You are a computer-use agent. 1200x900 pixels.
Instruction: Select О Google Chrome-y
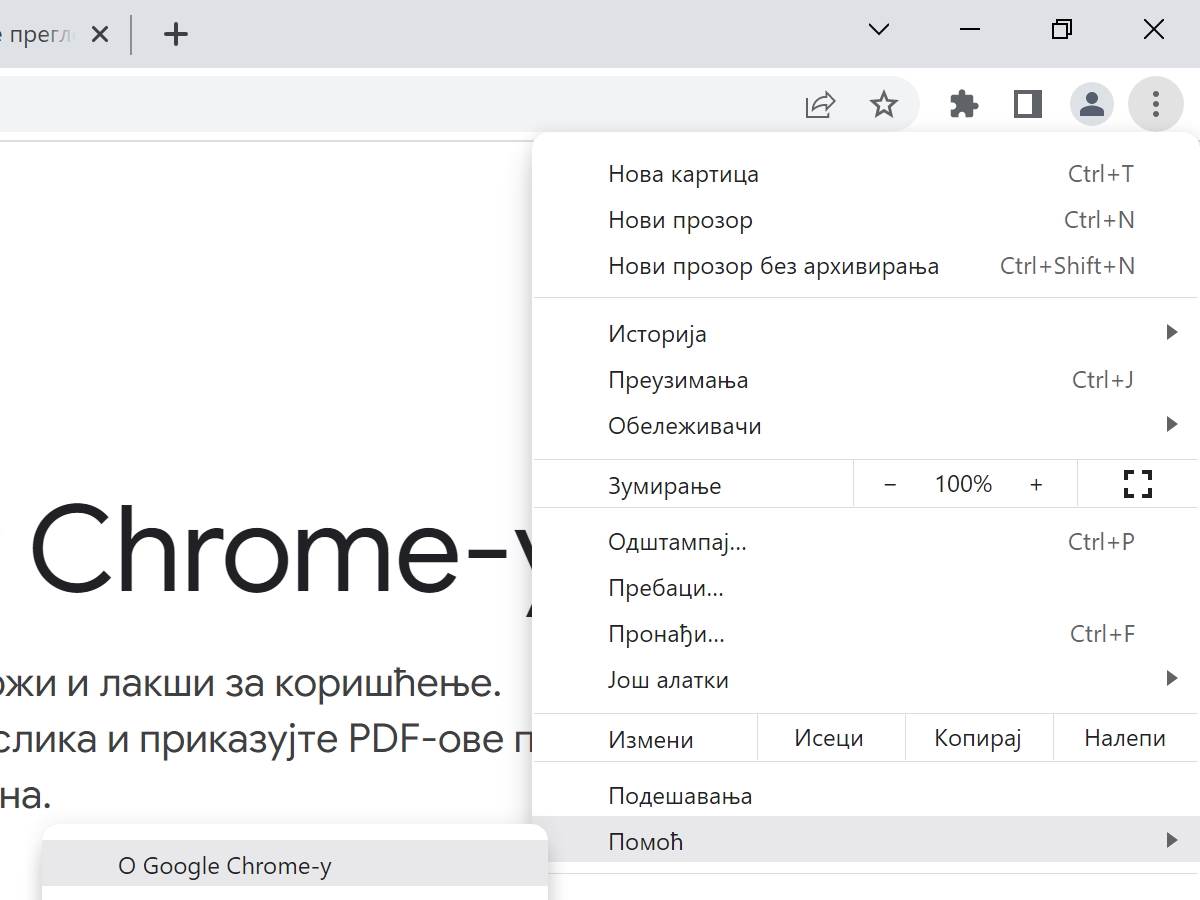(x=224, y=866)
